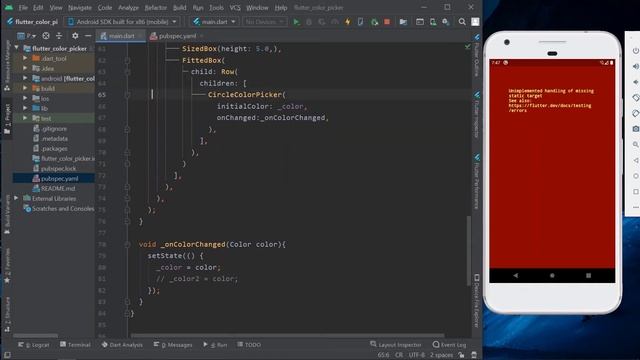Screen dimensions: 640x360
Task: Toggle the fold marker beside void _onColorChanged line
Action: point(127,244)
